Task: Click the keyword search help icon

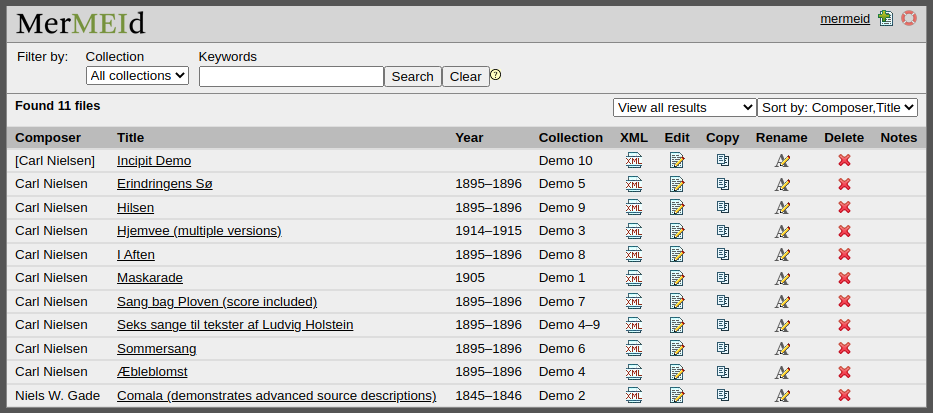Action: point(496,75)
